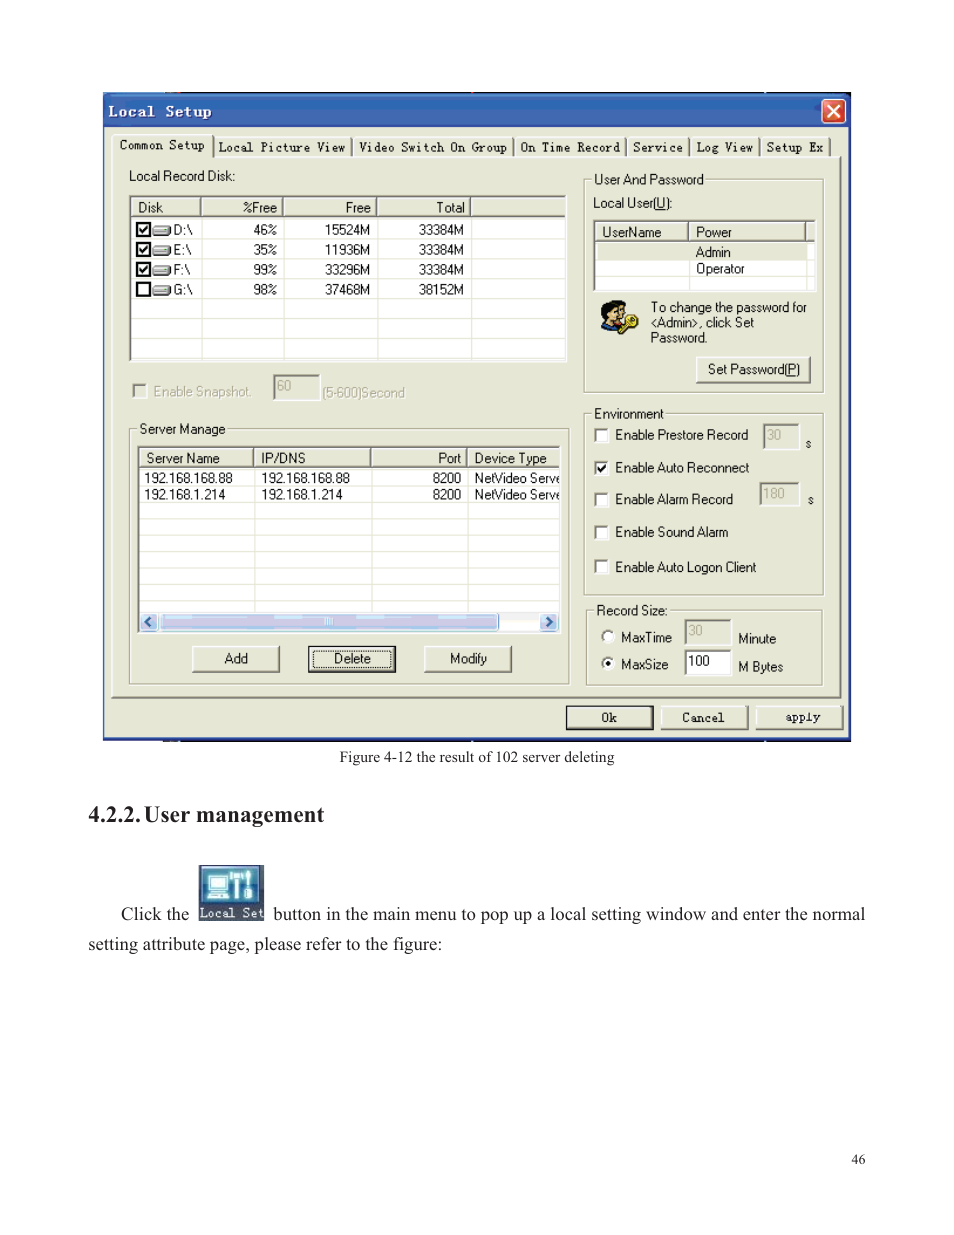Click the user and key password icon

pos(619,318)
